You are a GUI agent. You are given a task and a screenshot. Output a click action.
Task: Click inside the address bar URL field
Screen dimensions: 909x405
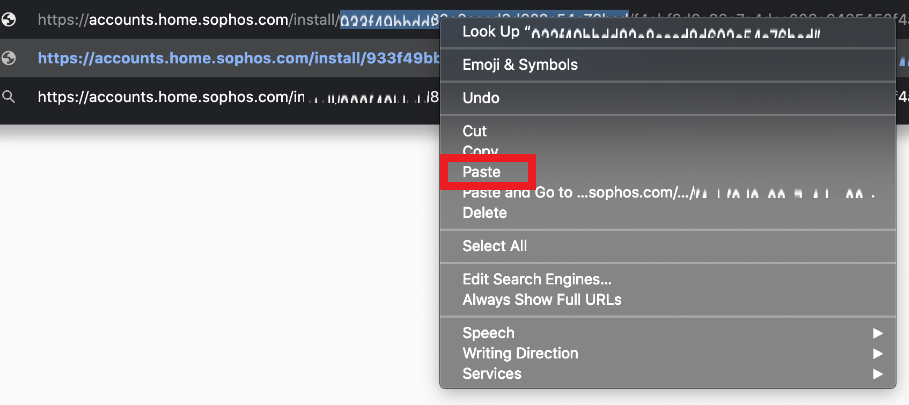point(200,19)
